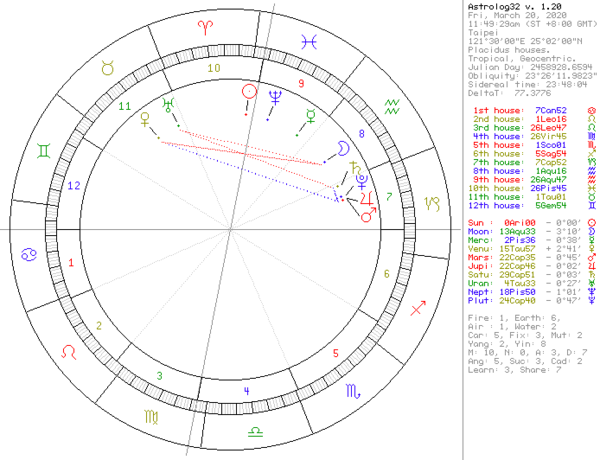Click the red Mars symbol inside the chart
600x460 pixels.
[366, 213]
